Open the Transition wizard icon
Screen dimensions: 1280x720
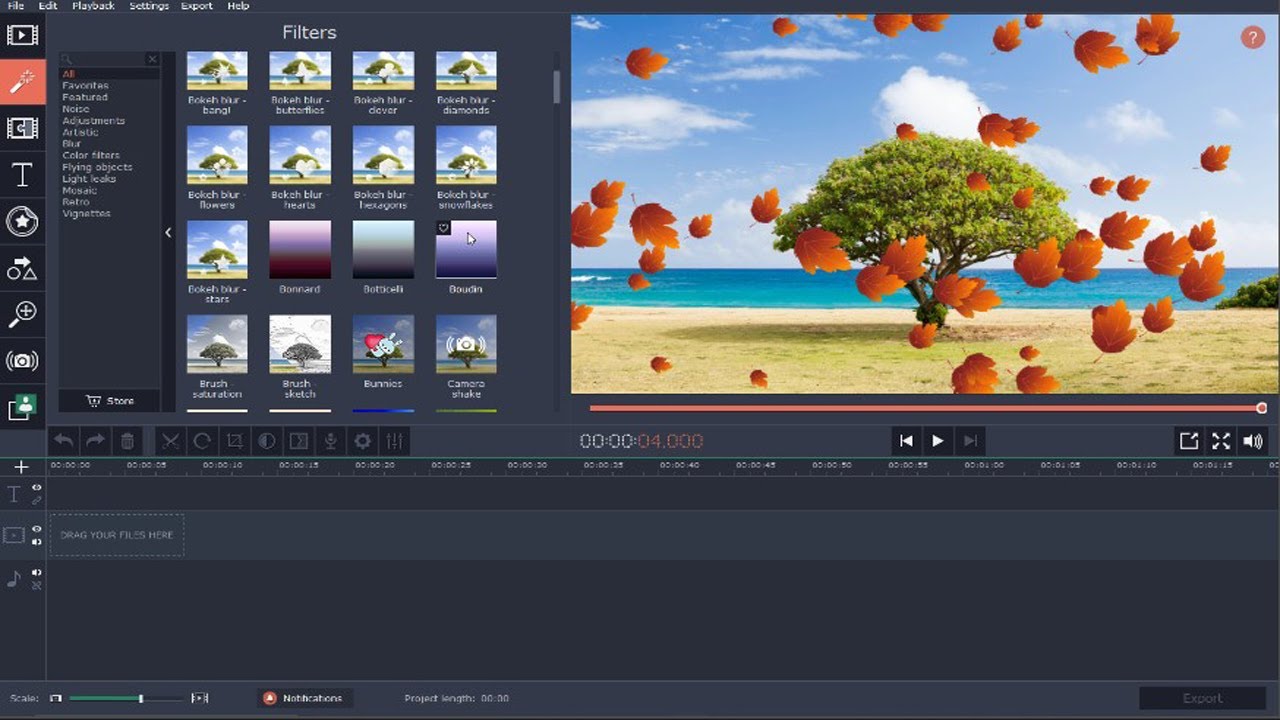point(298,441)
